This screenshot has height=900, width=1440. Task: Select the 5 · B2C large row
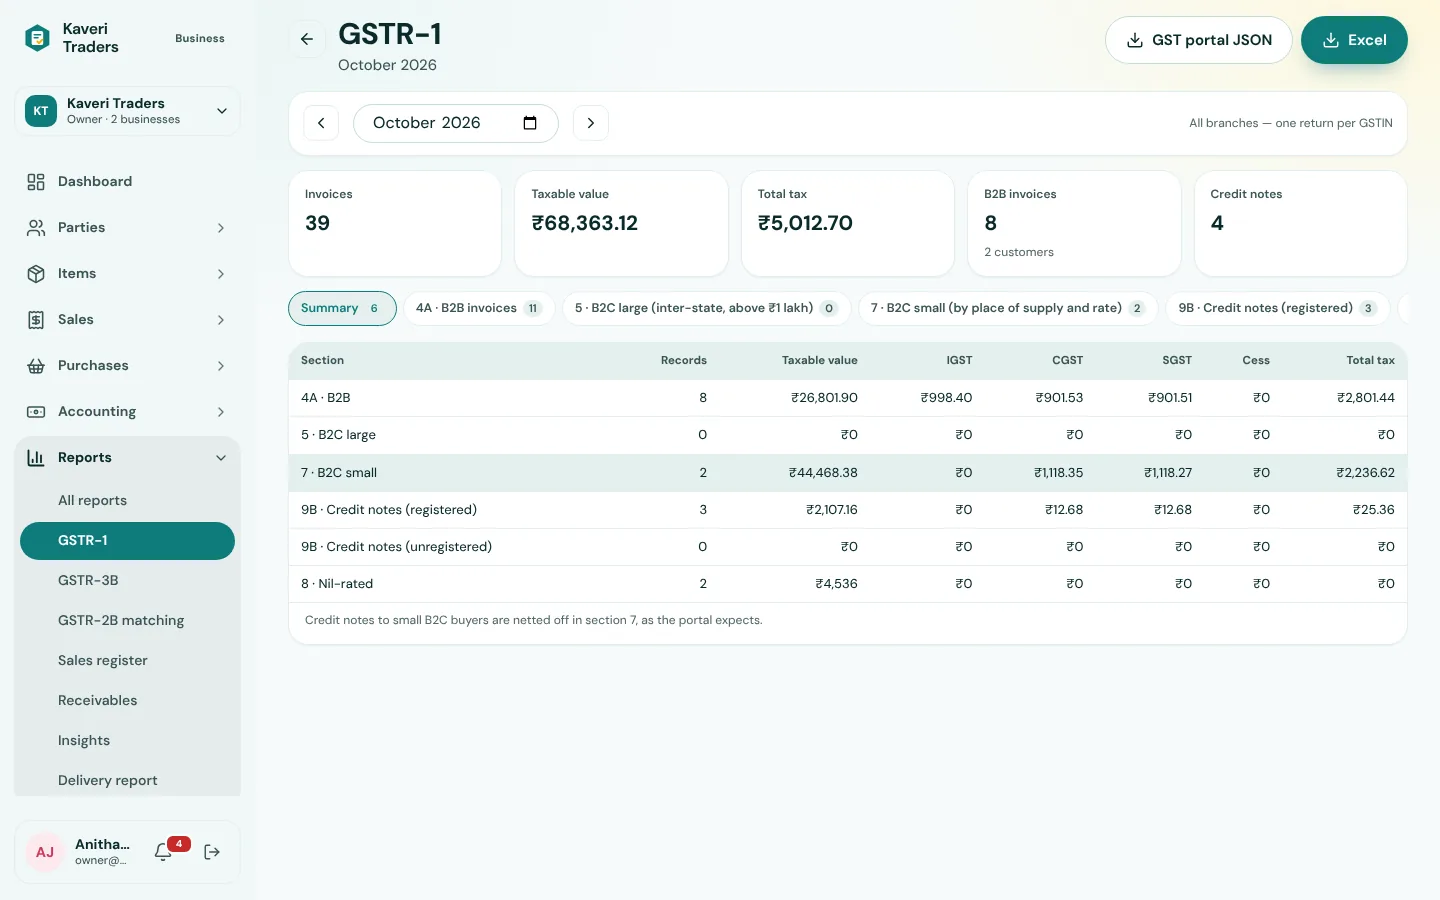pyautogui.click(x=848, y=435)
